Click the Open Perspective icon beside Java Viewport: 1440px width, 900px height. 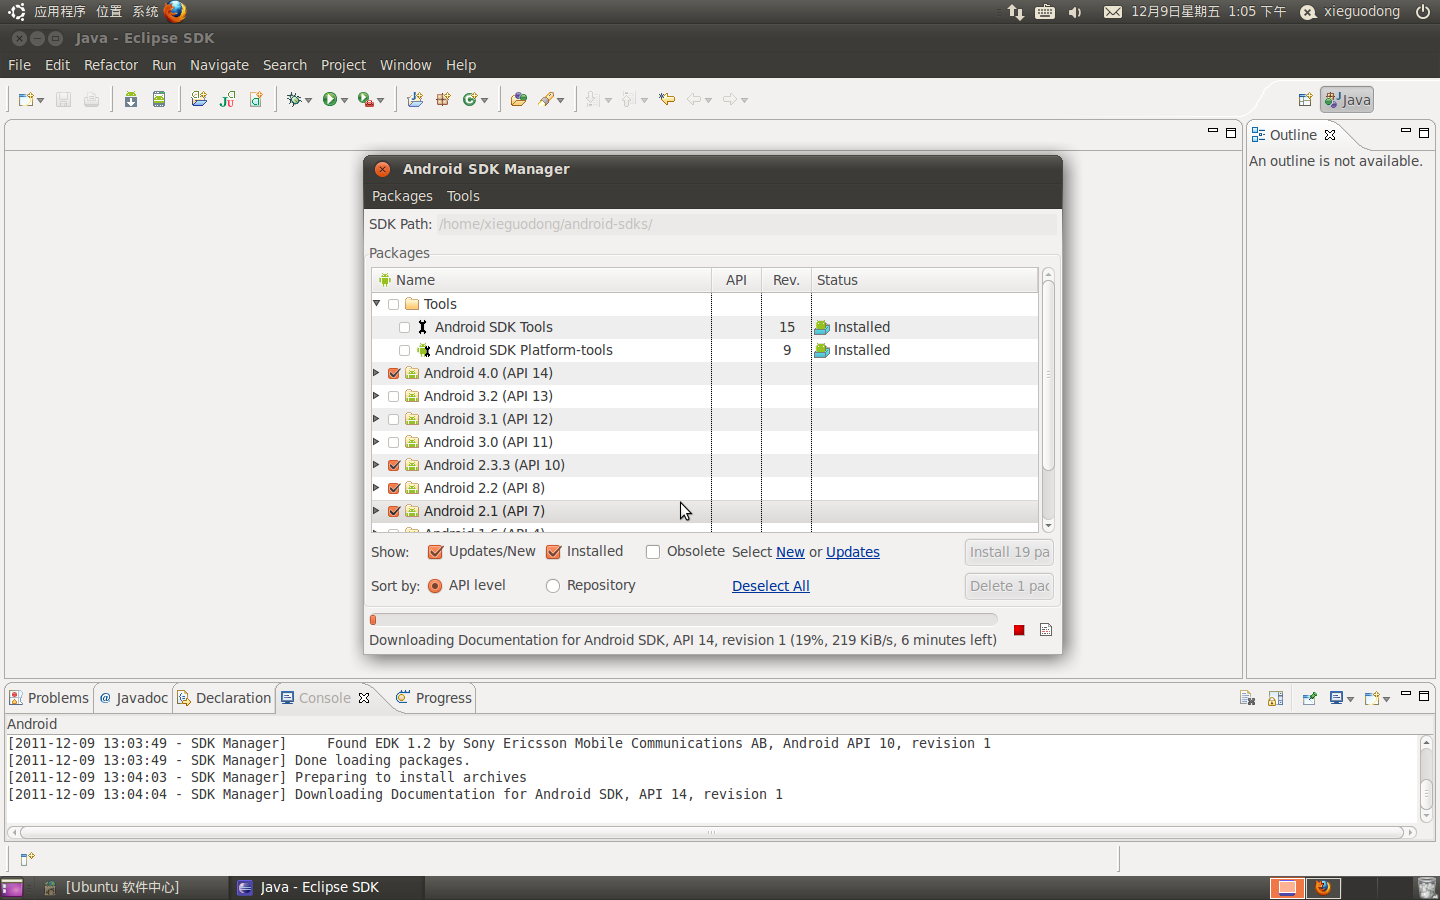tap(1305, 99)
